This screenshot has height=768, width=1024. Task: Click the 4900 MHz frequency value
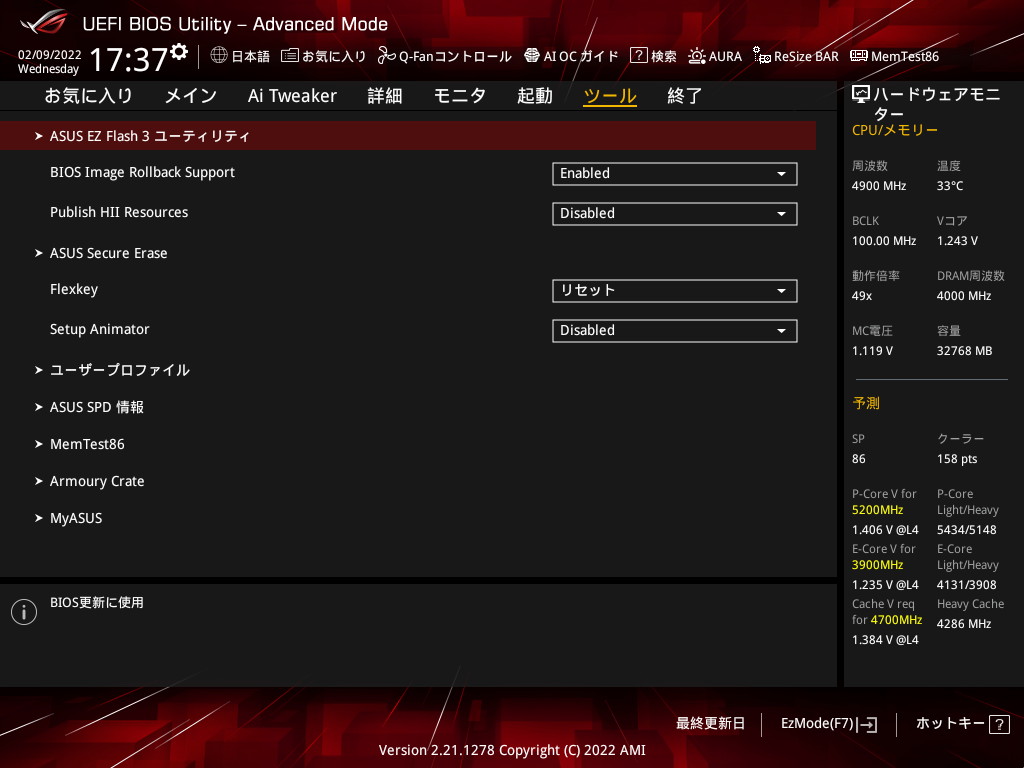pyautogui.click(x=879, y=186)
